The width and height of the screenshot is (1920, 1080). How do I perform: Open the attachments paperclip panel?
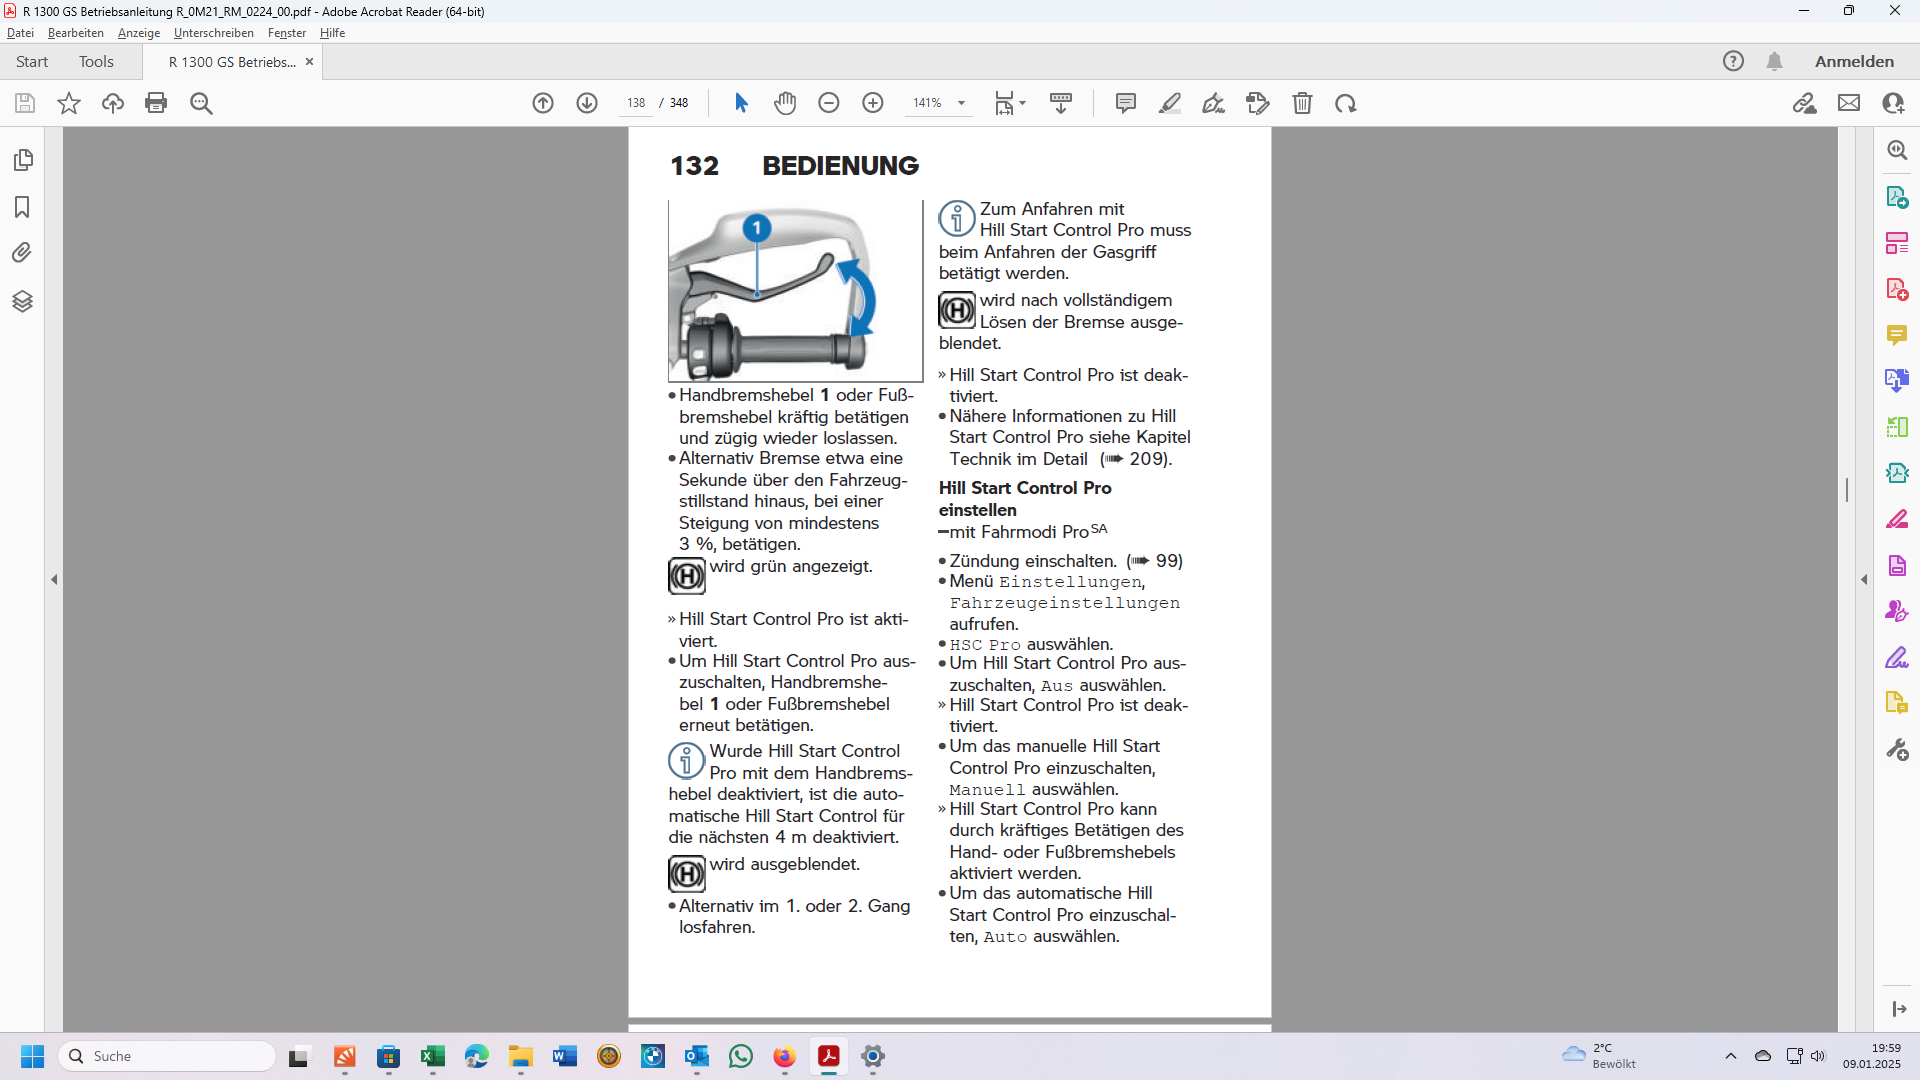[22, 253]
